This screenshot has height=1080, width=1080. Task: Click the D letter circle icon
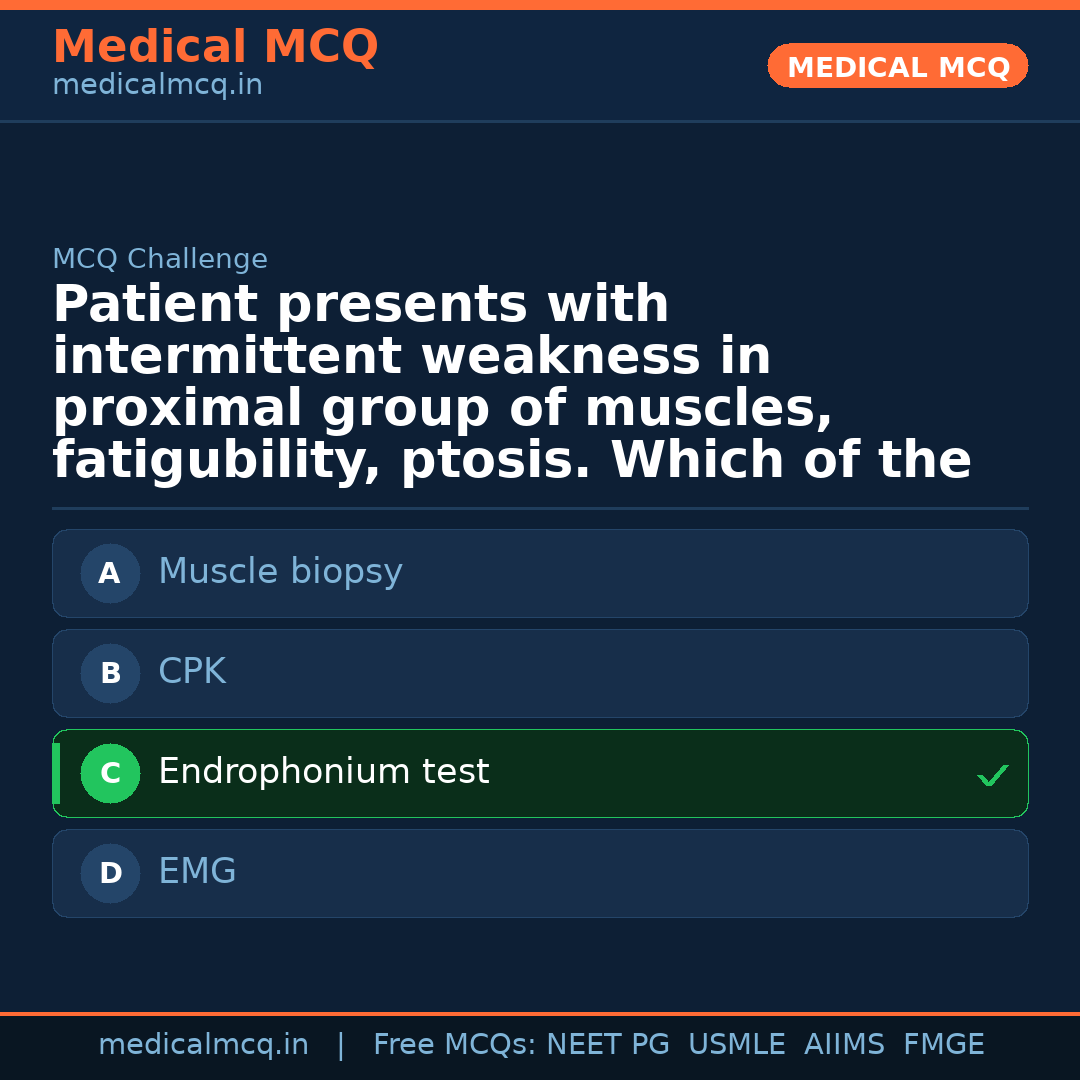(x=110, y=874)
